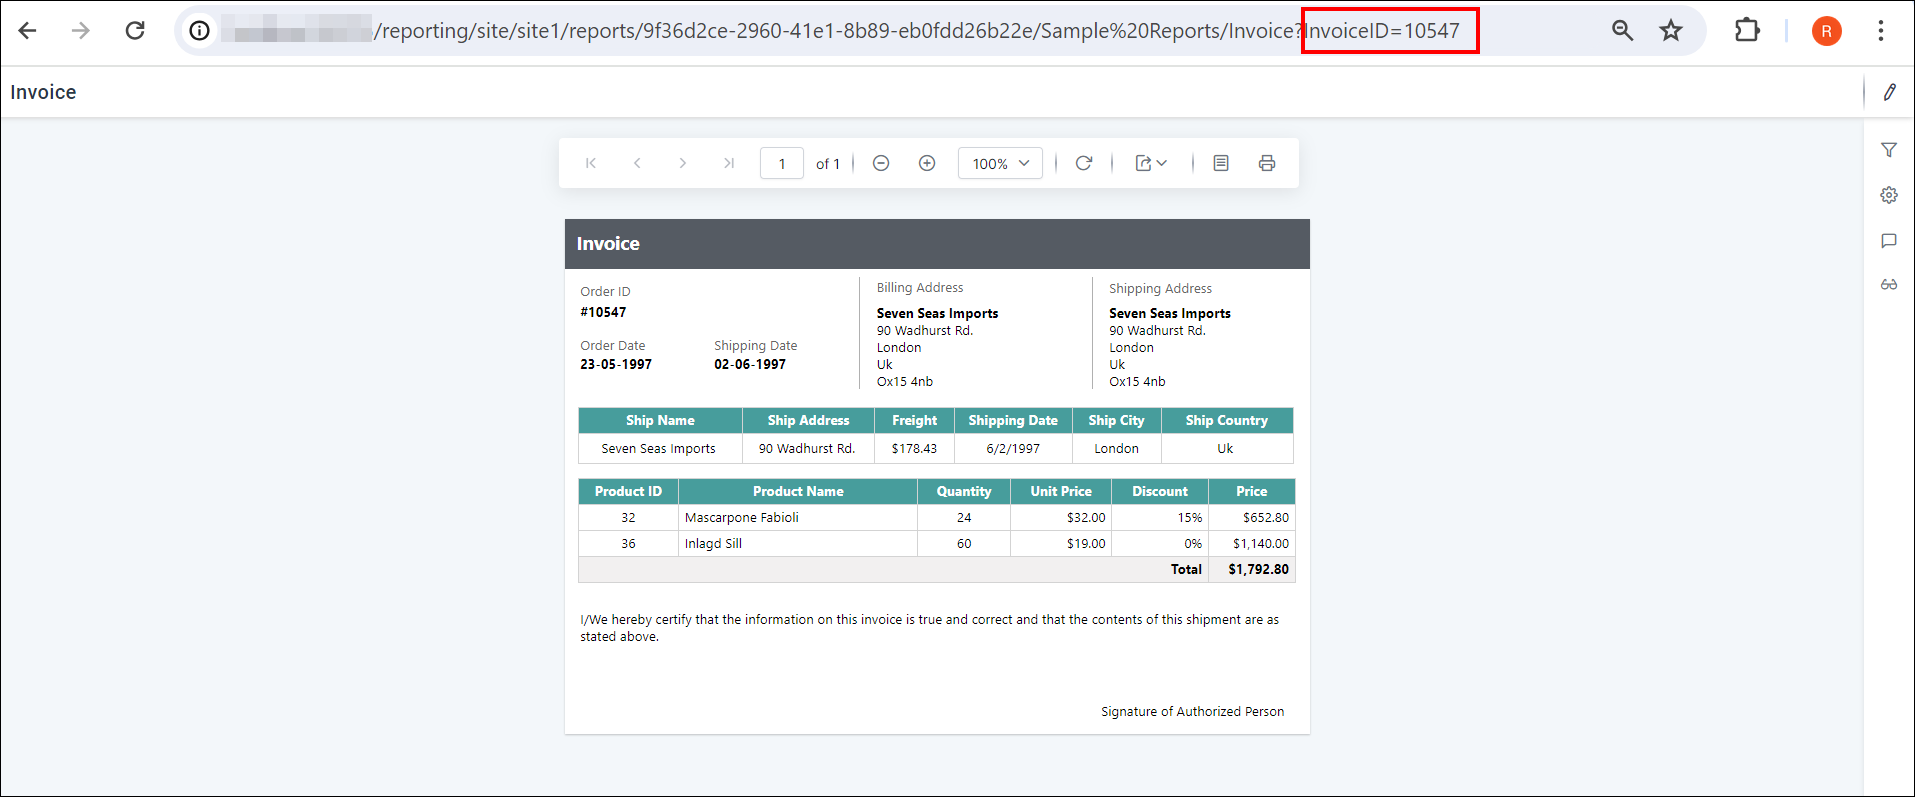Click the Ship Country header
Screen dimensions: 1915x797
(x=1227, y=420)
